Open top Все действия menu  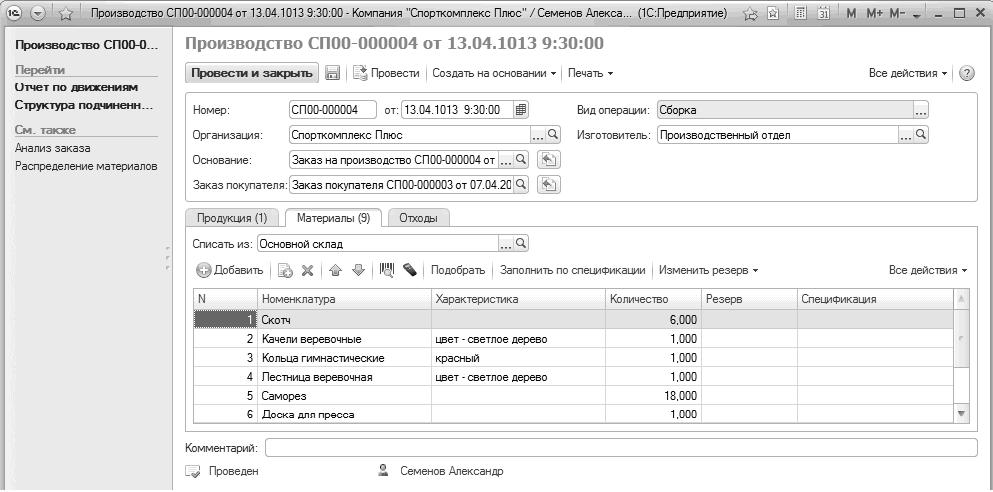click(908, 73)
